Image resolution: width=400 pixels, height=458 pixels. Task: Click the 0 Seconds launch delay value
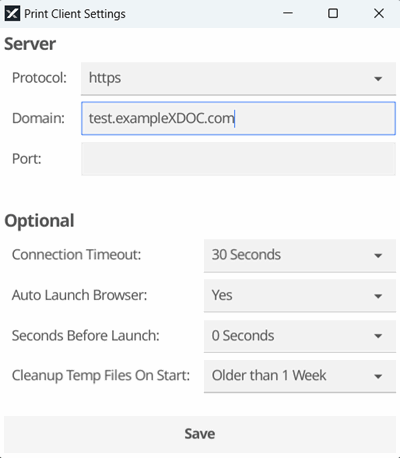[243, 335]
